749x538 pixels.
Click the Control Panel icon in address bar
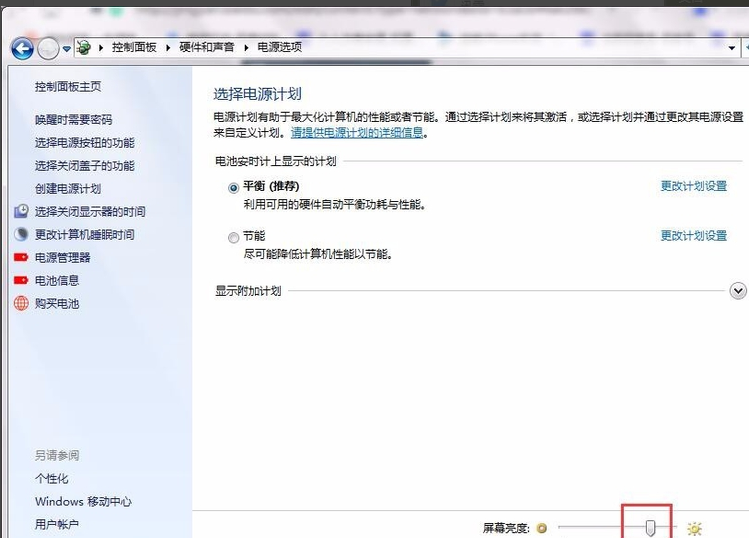85,47
